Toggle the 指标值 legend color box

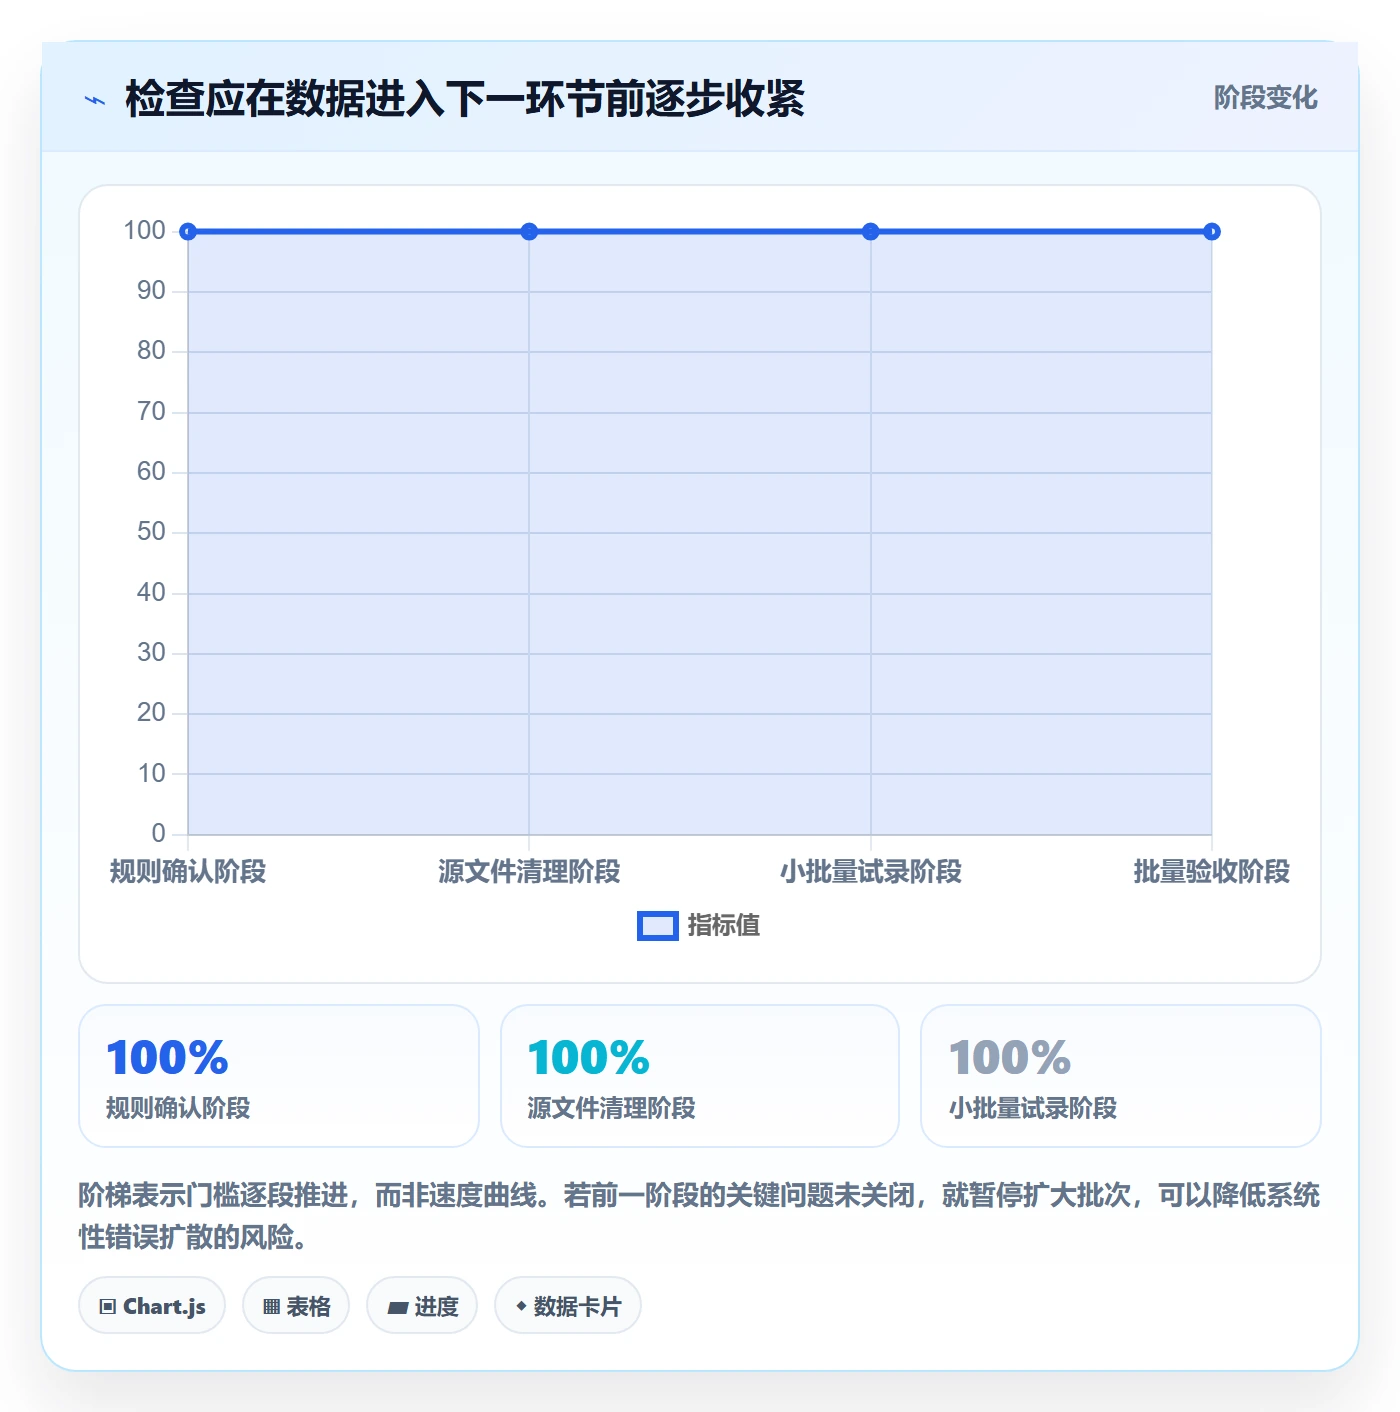click(658, 926)
